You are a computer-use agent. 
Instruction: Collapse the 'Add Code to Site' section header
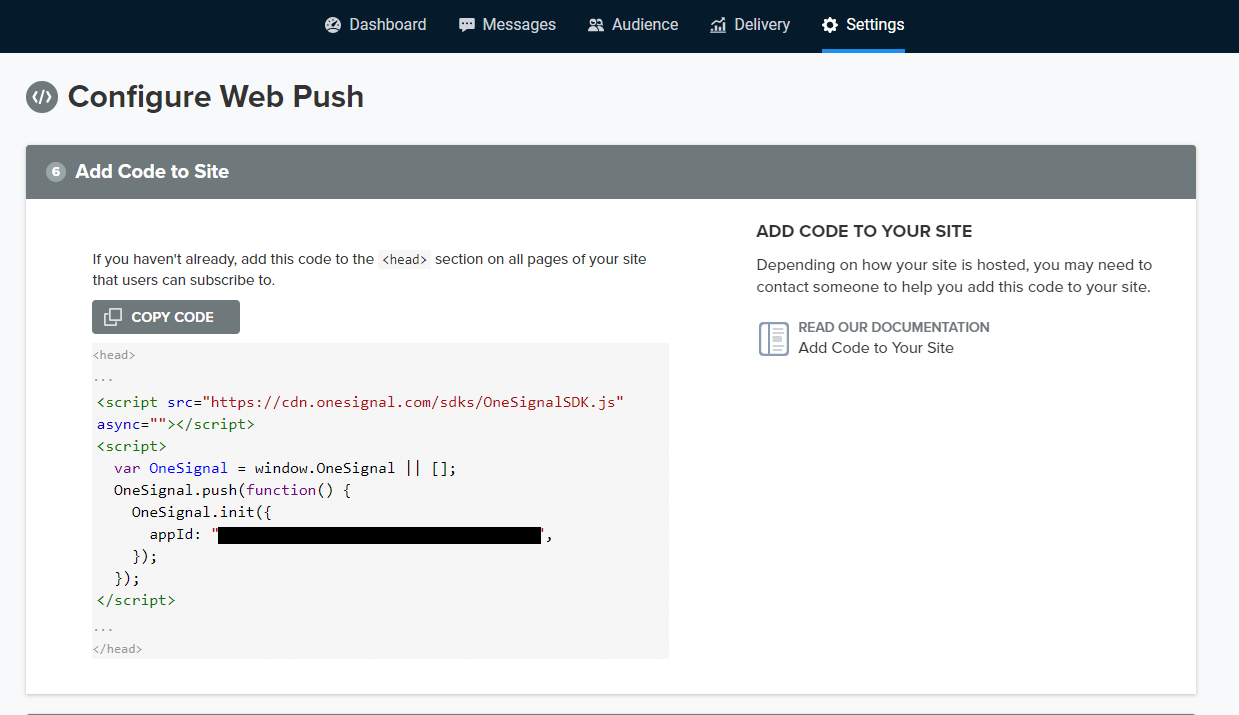click(x=610, y=172)
